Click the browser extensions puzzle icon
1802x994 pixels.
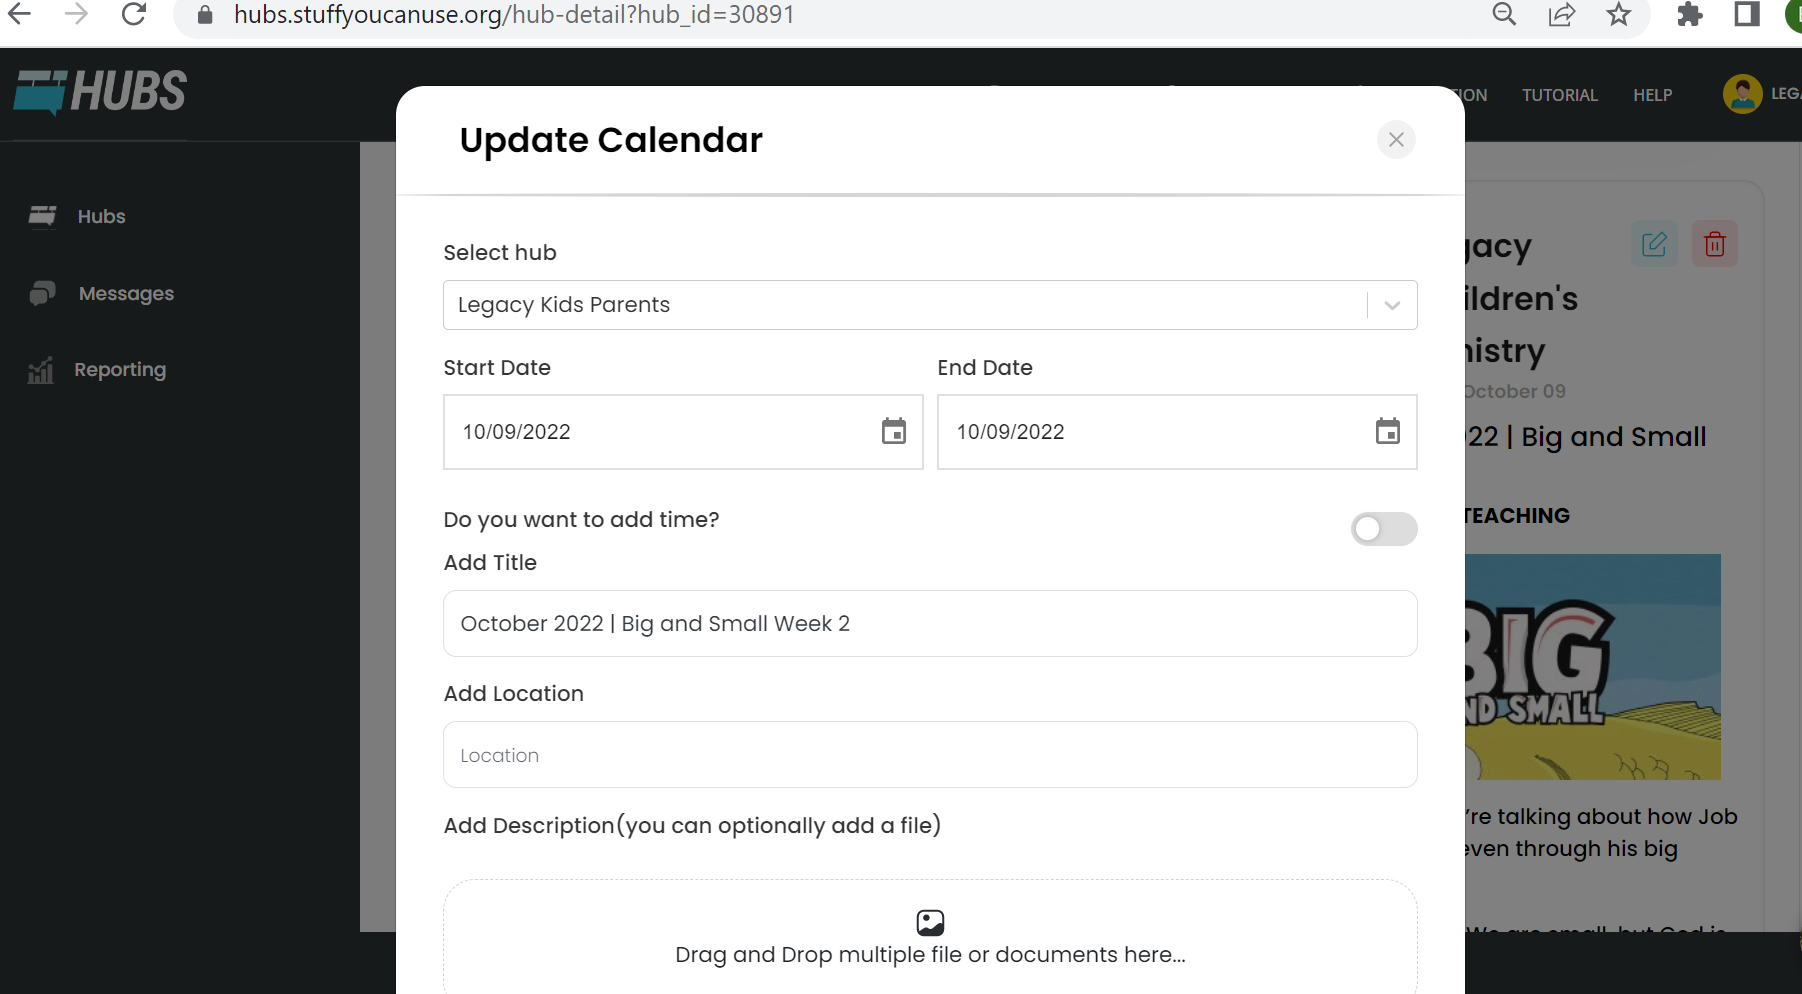1689,15
